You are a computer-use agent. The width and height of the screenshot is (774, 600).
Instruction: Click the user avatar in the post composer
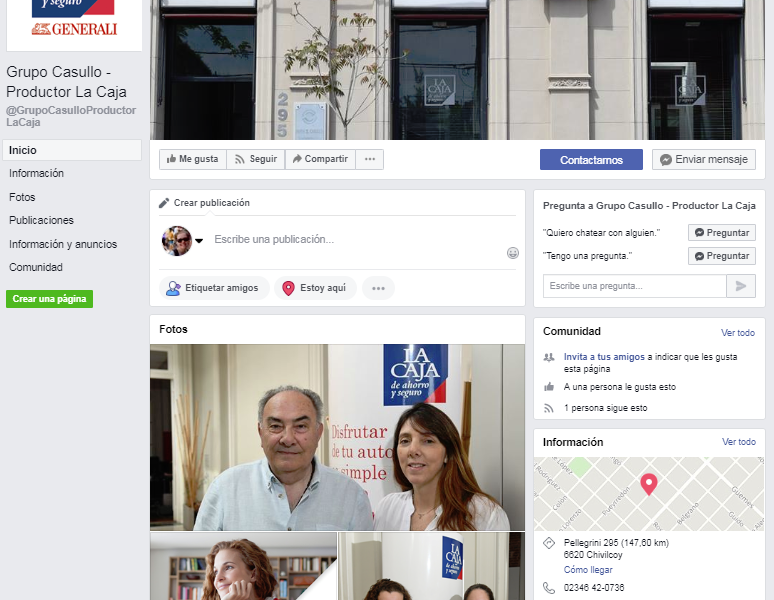[177, 241]
